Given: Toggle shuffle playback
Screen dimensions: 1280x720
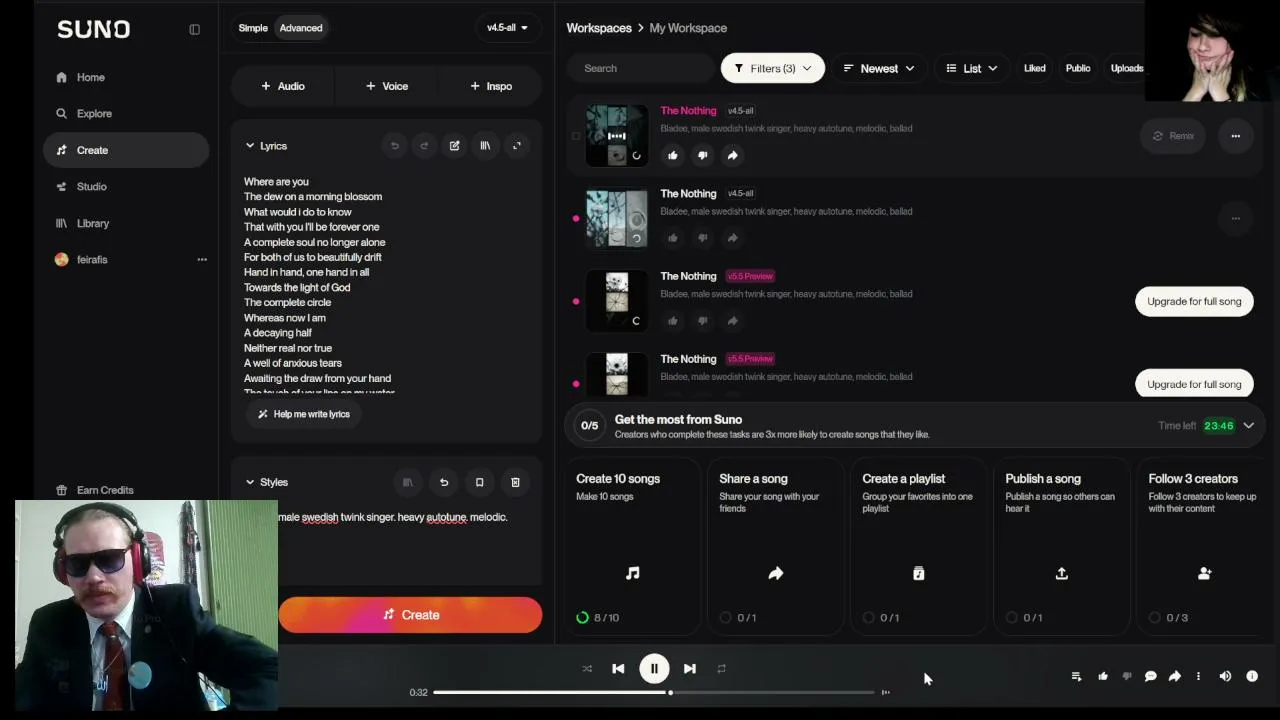Looking at the screenshot, I should [587, 669].
